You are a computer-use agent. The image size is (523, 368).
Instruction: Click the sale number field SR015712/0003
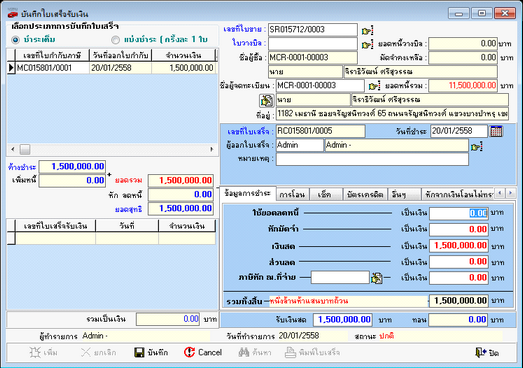[313, 30]
